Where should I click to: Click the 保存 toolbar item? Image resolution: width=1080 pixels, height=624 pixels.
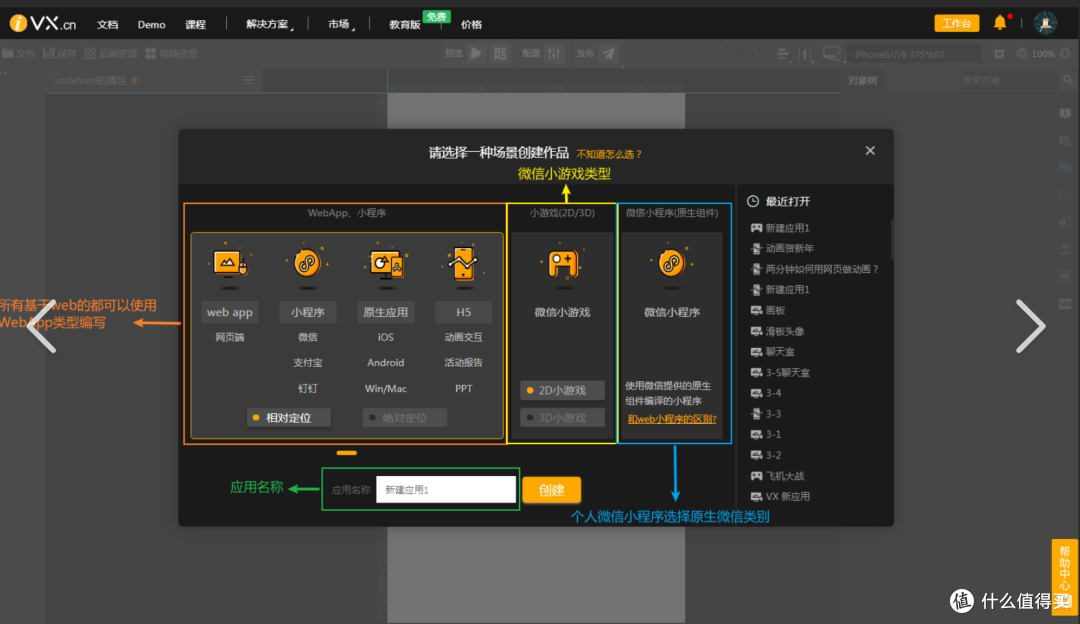tap(60, 53)
